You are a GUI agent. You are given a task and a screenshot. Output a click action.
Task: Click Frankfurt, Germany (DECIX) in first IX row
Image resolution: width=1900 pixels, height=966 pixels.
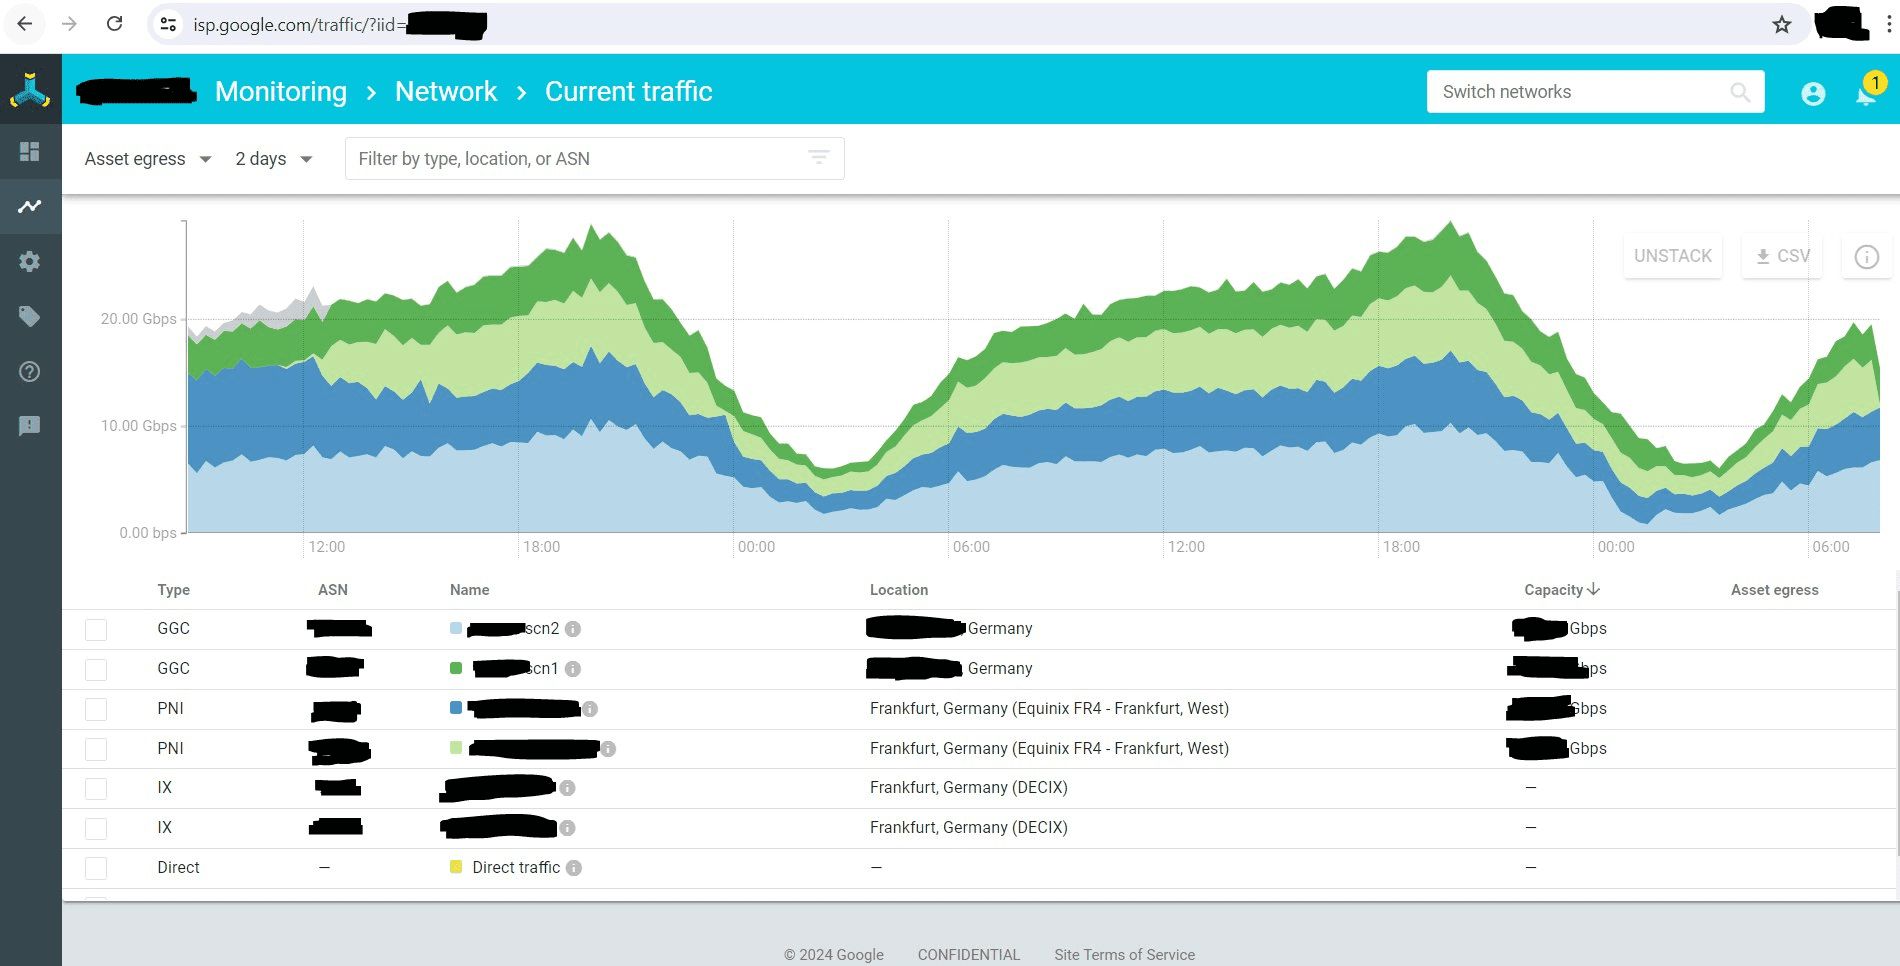(969, 788)
